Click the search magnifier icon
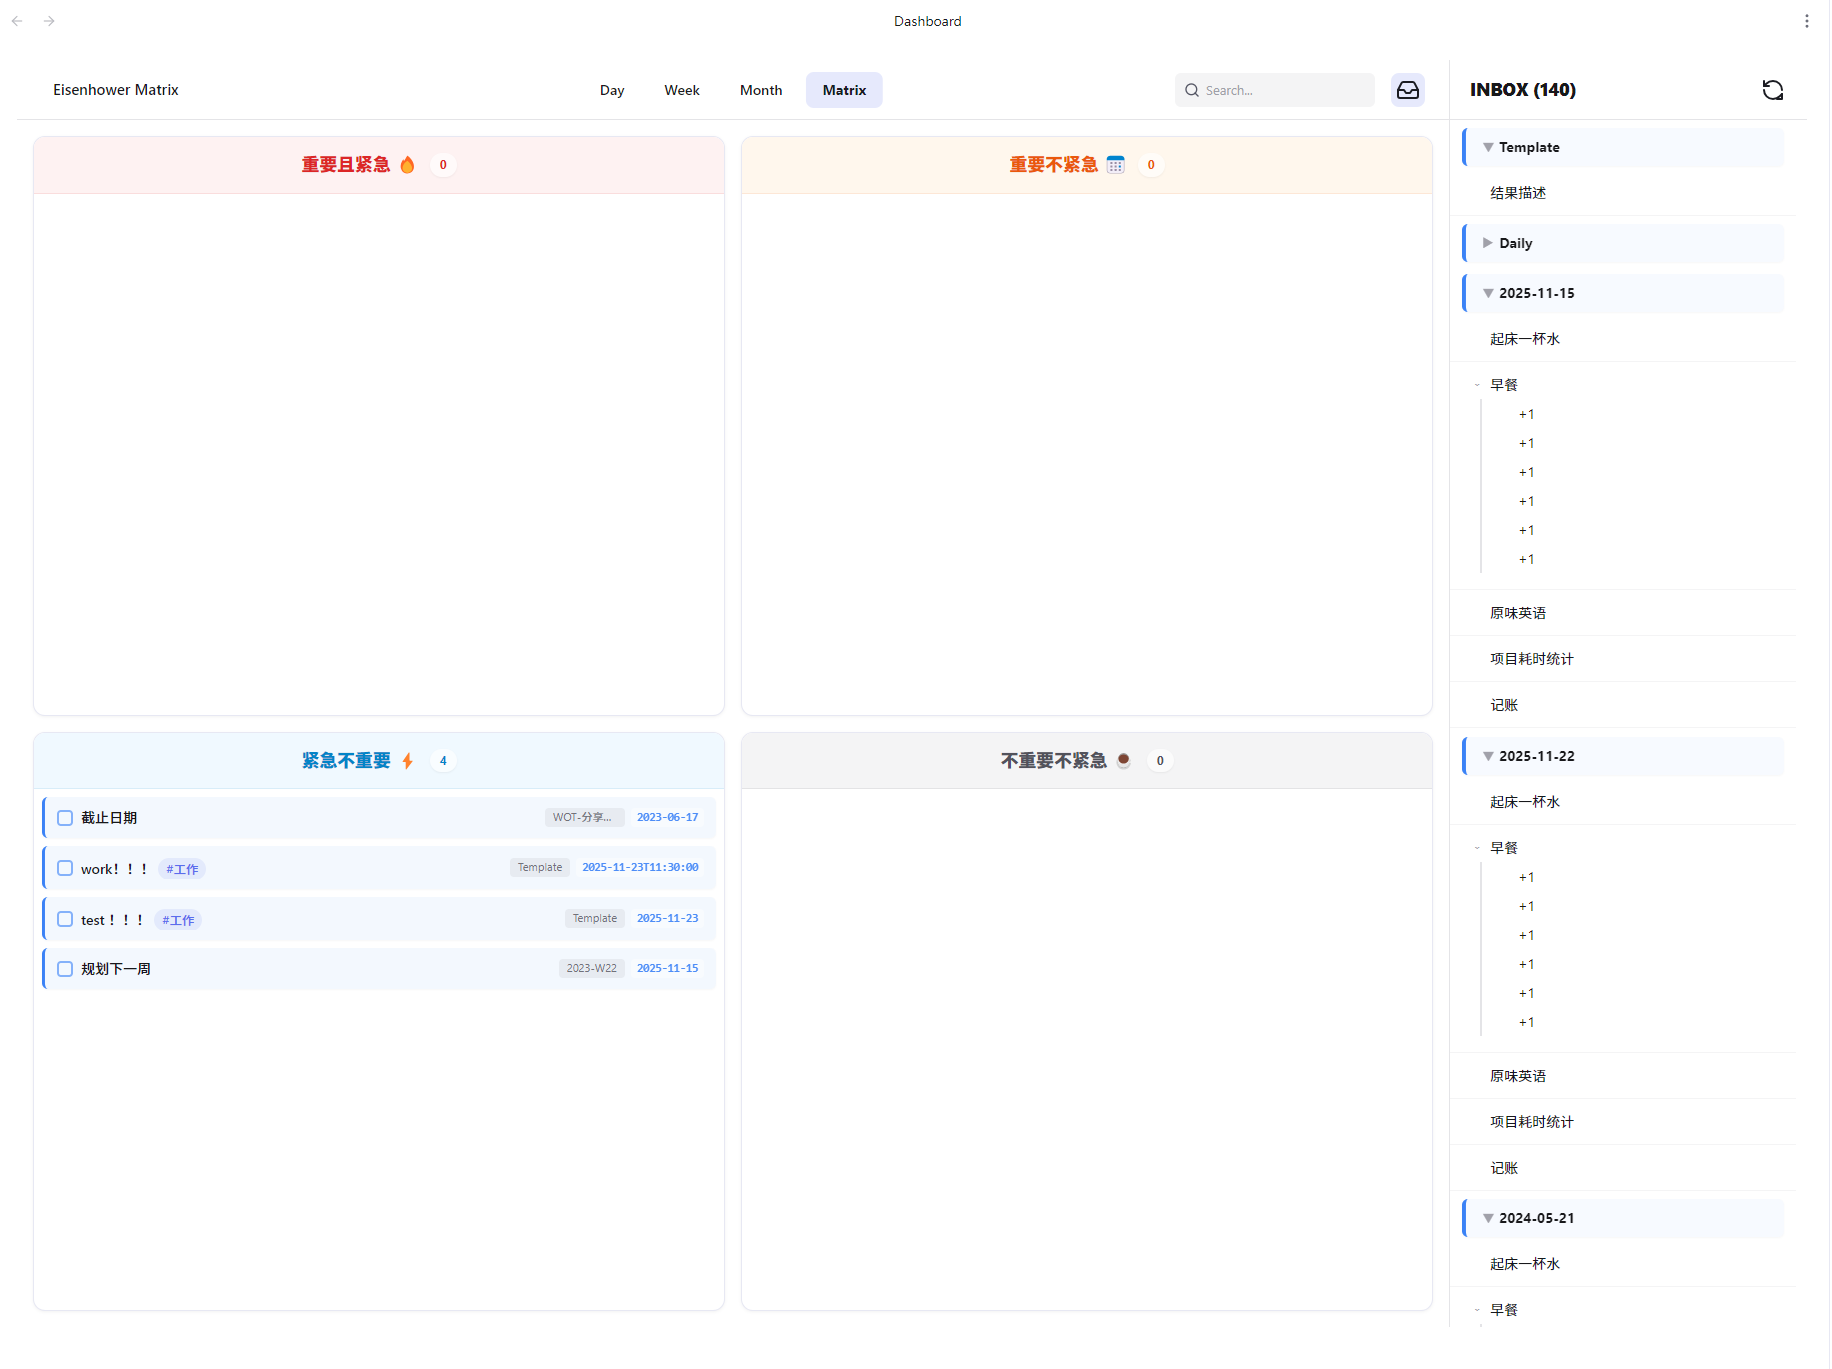The height and width of the screenshot is (1369, 1832). tap(1191, 90)
